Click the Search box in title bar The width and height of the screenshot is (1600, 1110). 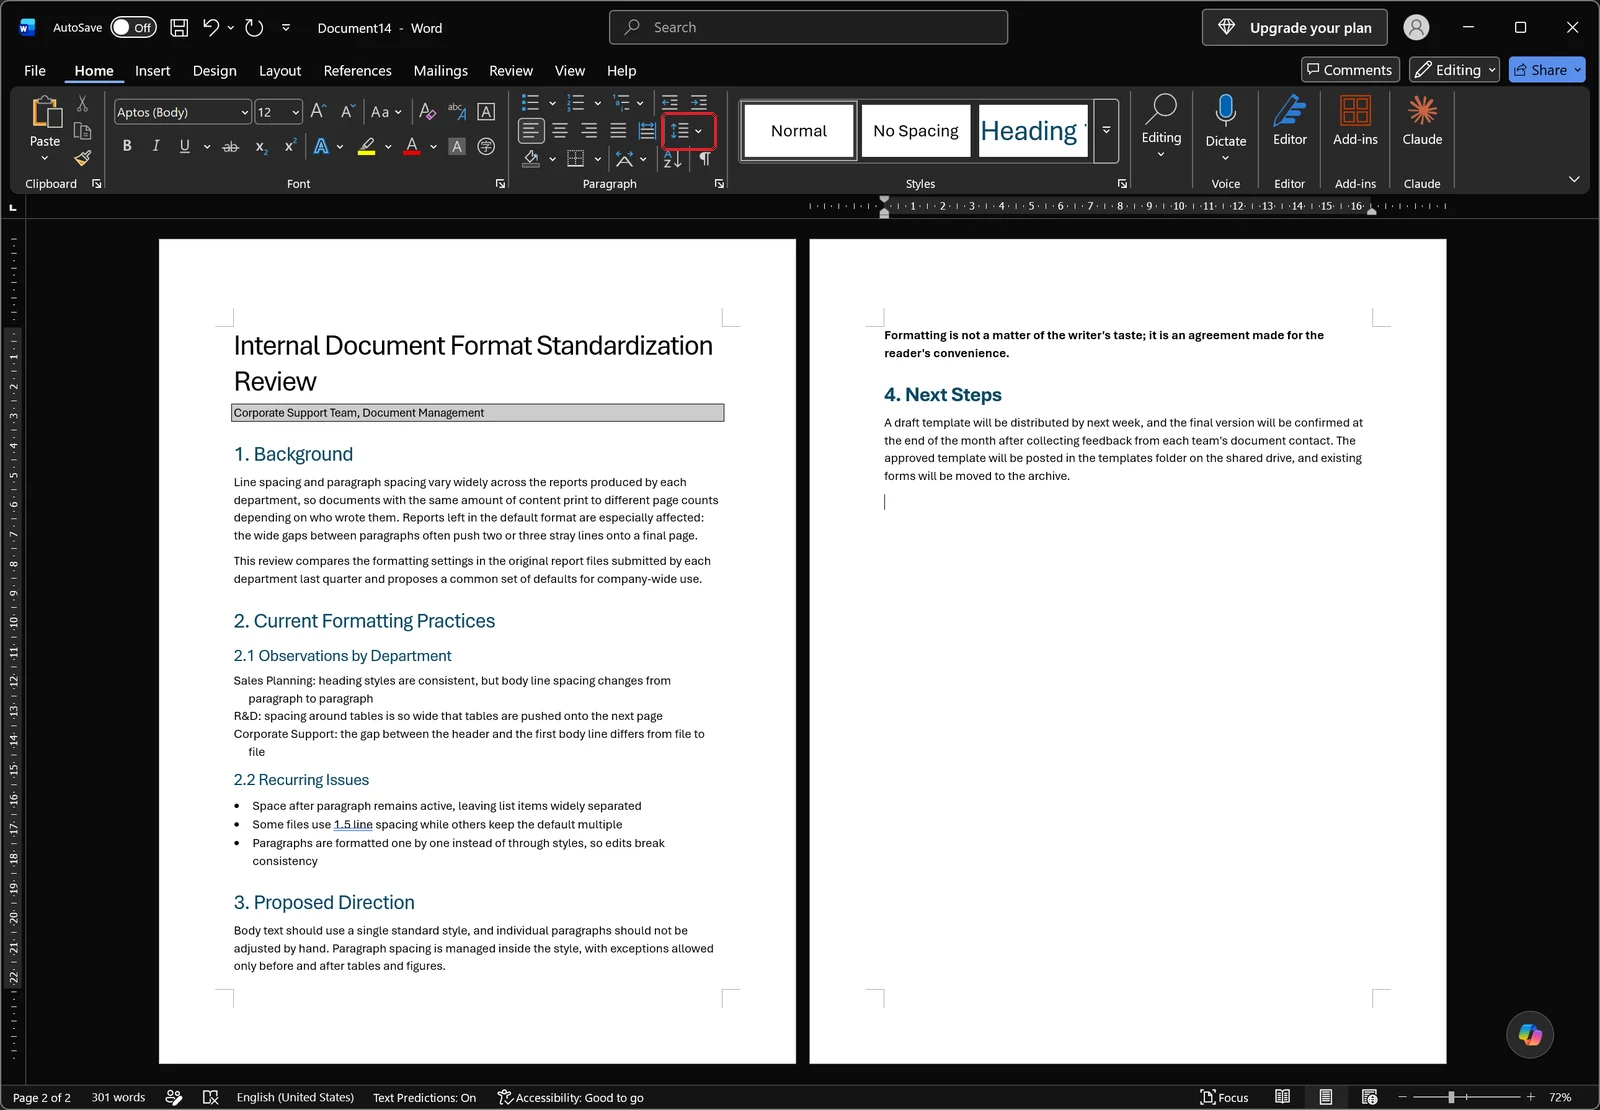pos(808,28)
